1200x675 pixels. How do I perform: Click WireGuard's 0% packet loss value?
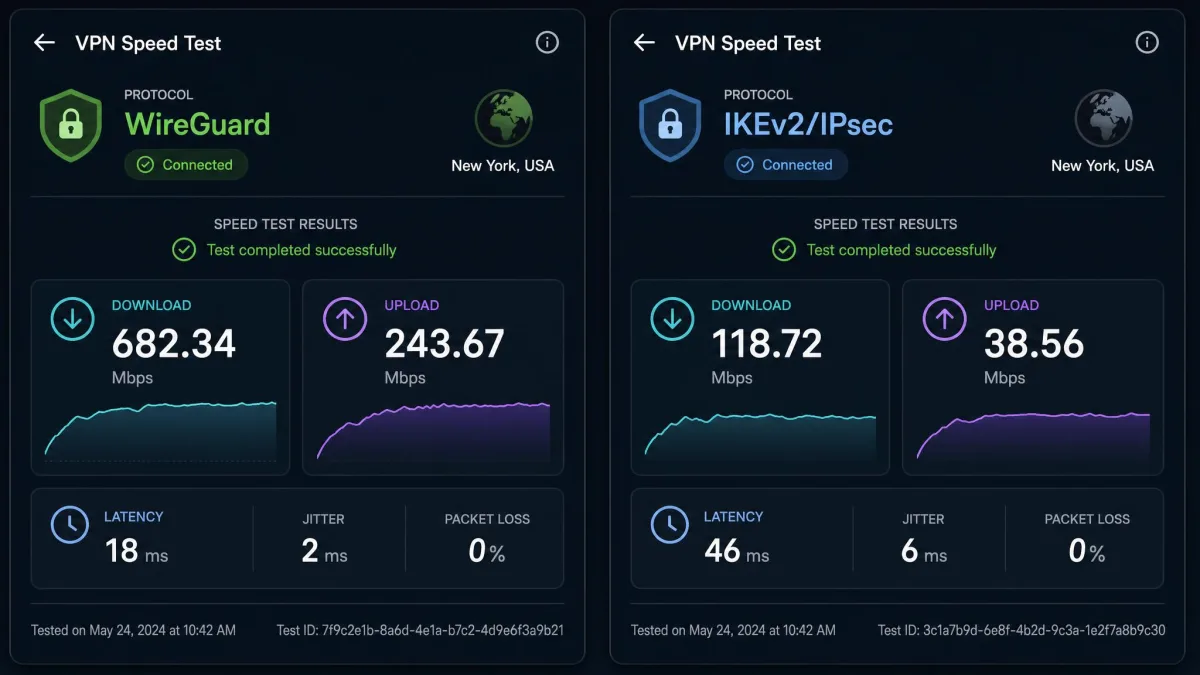(487, 551)
